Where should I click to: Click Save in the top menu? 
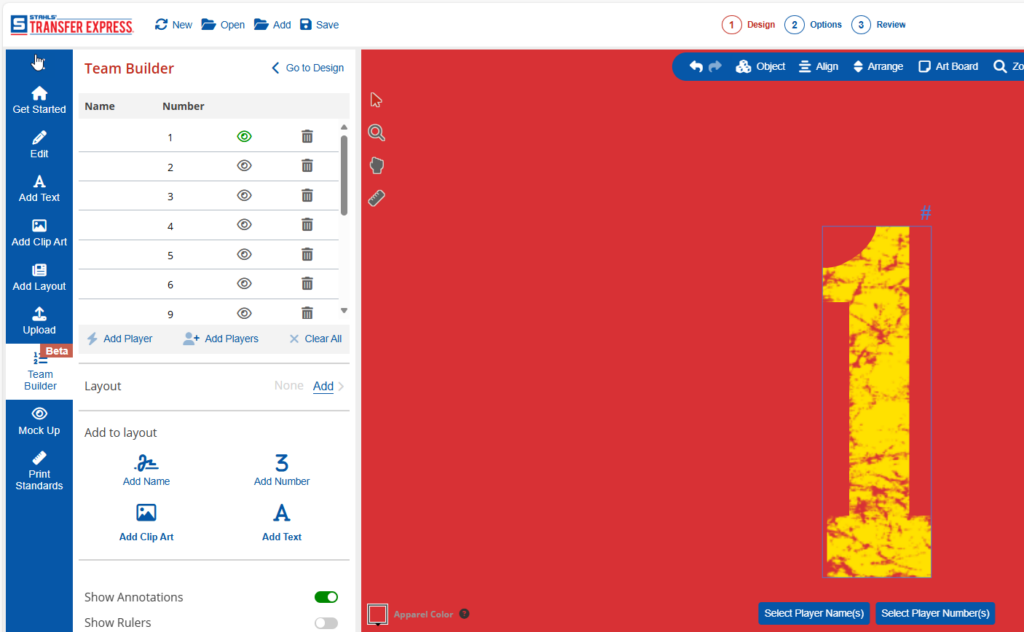coord(319,25)
